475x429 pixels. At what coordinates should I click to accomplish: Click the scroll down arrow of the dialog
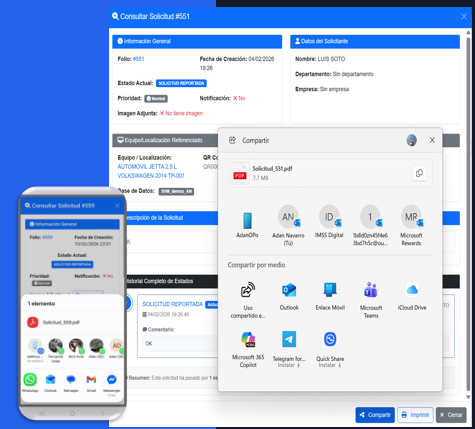(468, 397)
